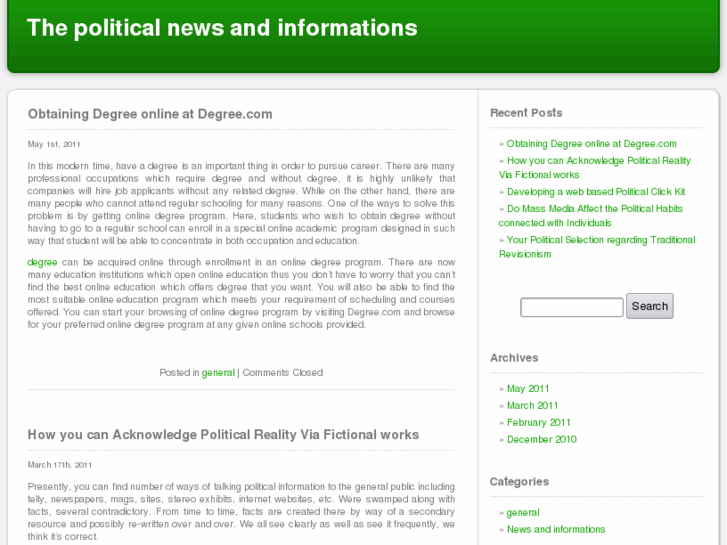Click the 'March 17th, 2011' post date
This screenshot has width=727, height=545.
[x=60, y=465]
